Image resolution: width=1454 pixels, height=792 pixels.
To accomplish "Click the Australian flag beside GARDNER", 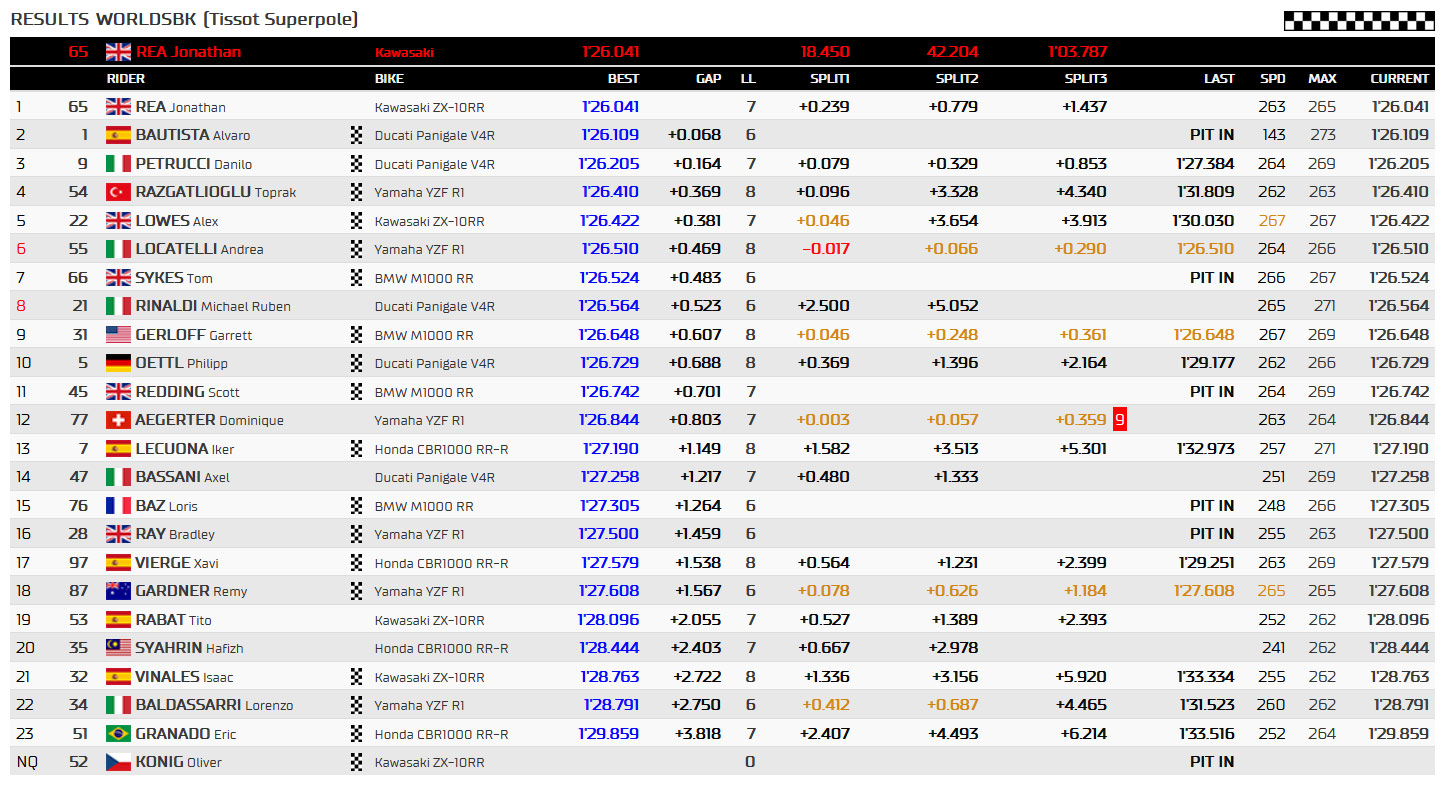I will [118, 591].
